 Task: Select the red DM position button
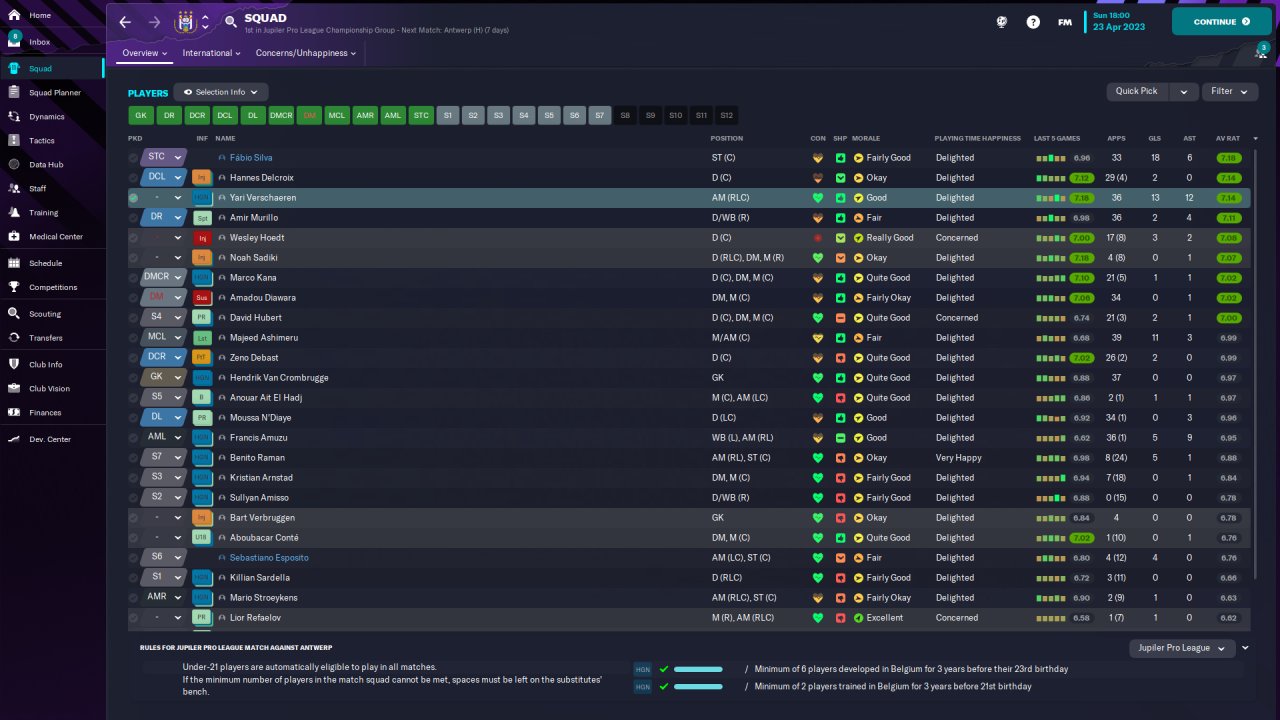tap(309, 116)
